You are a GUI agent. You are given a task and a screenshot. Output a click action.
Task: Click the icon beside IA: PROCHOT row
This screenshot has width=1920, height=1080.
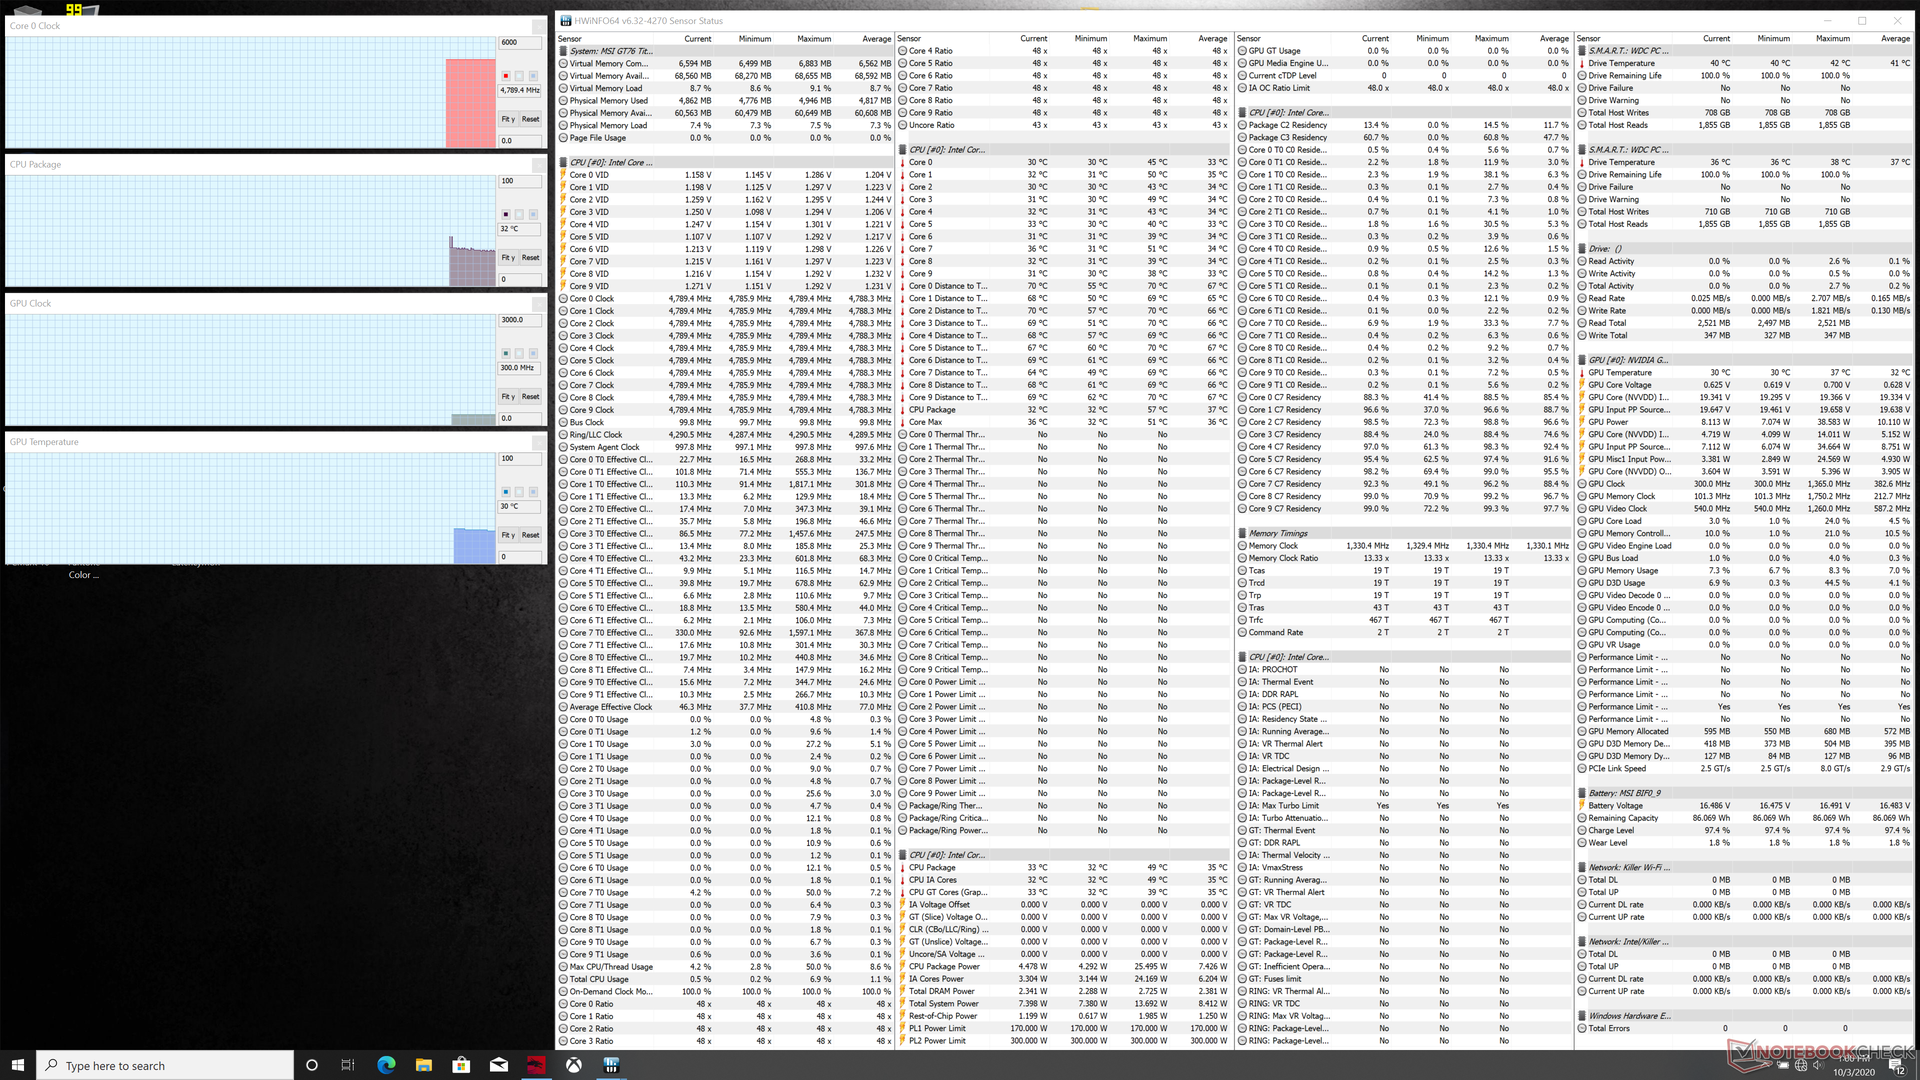(1243, 670)
